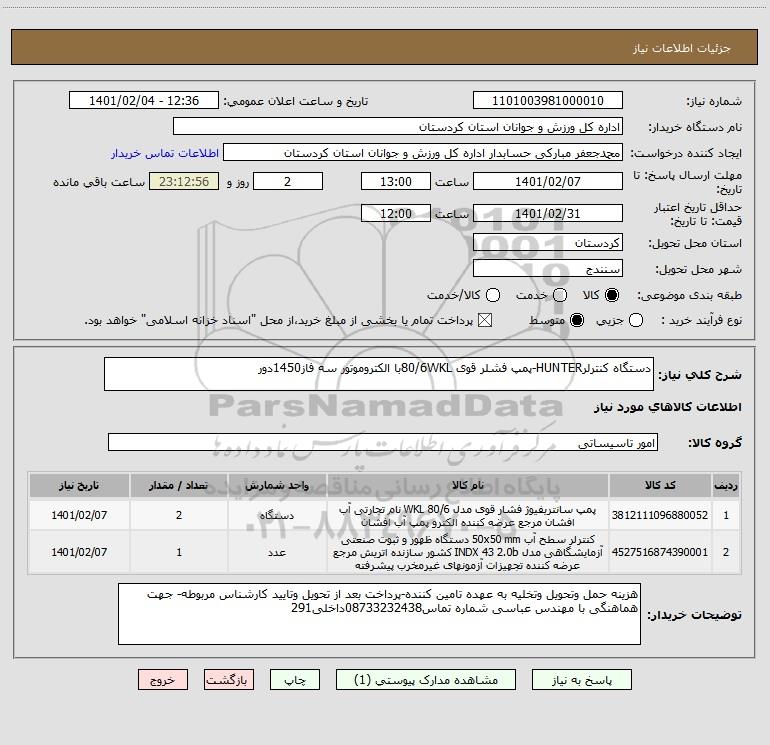
Task: Click item code 3812111096880052
Action: [660, 515]
